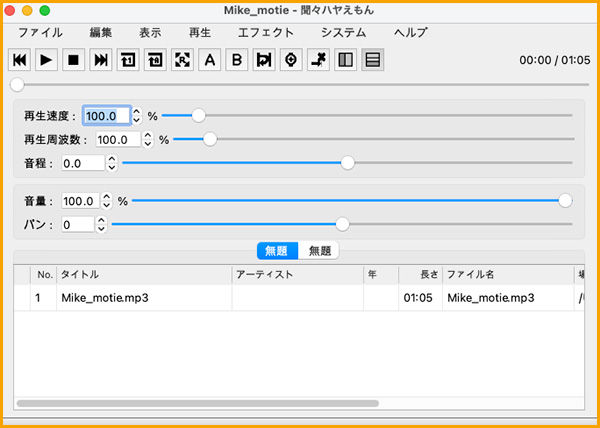Image resolution: width=600 pixels, height=428 pixels.
Task: Click the 再生周波数 value input field
Action: coord(118,140)
